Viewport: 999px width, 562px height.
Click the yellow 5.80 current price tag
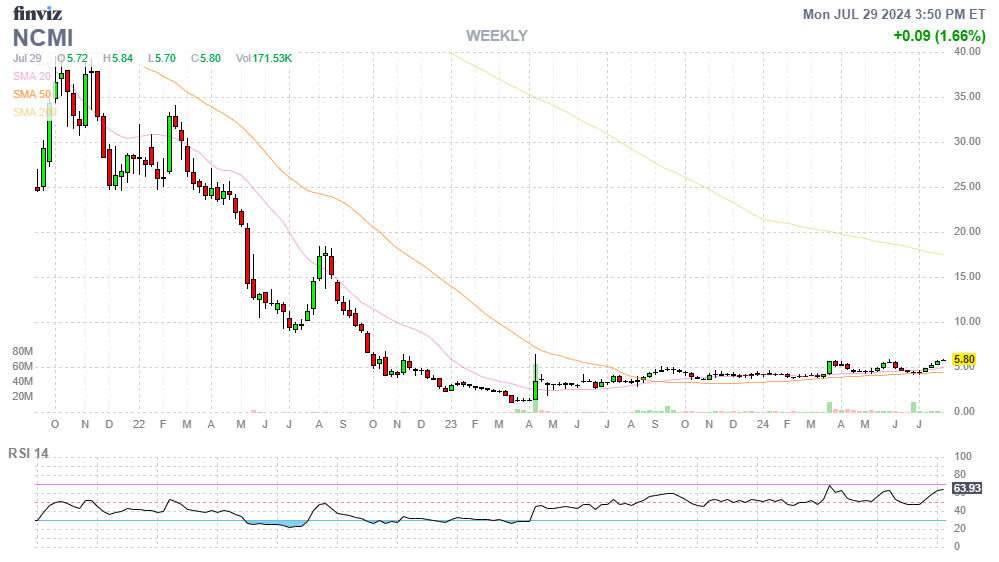point(963,359)
